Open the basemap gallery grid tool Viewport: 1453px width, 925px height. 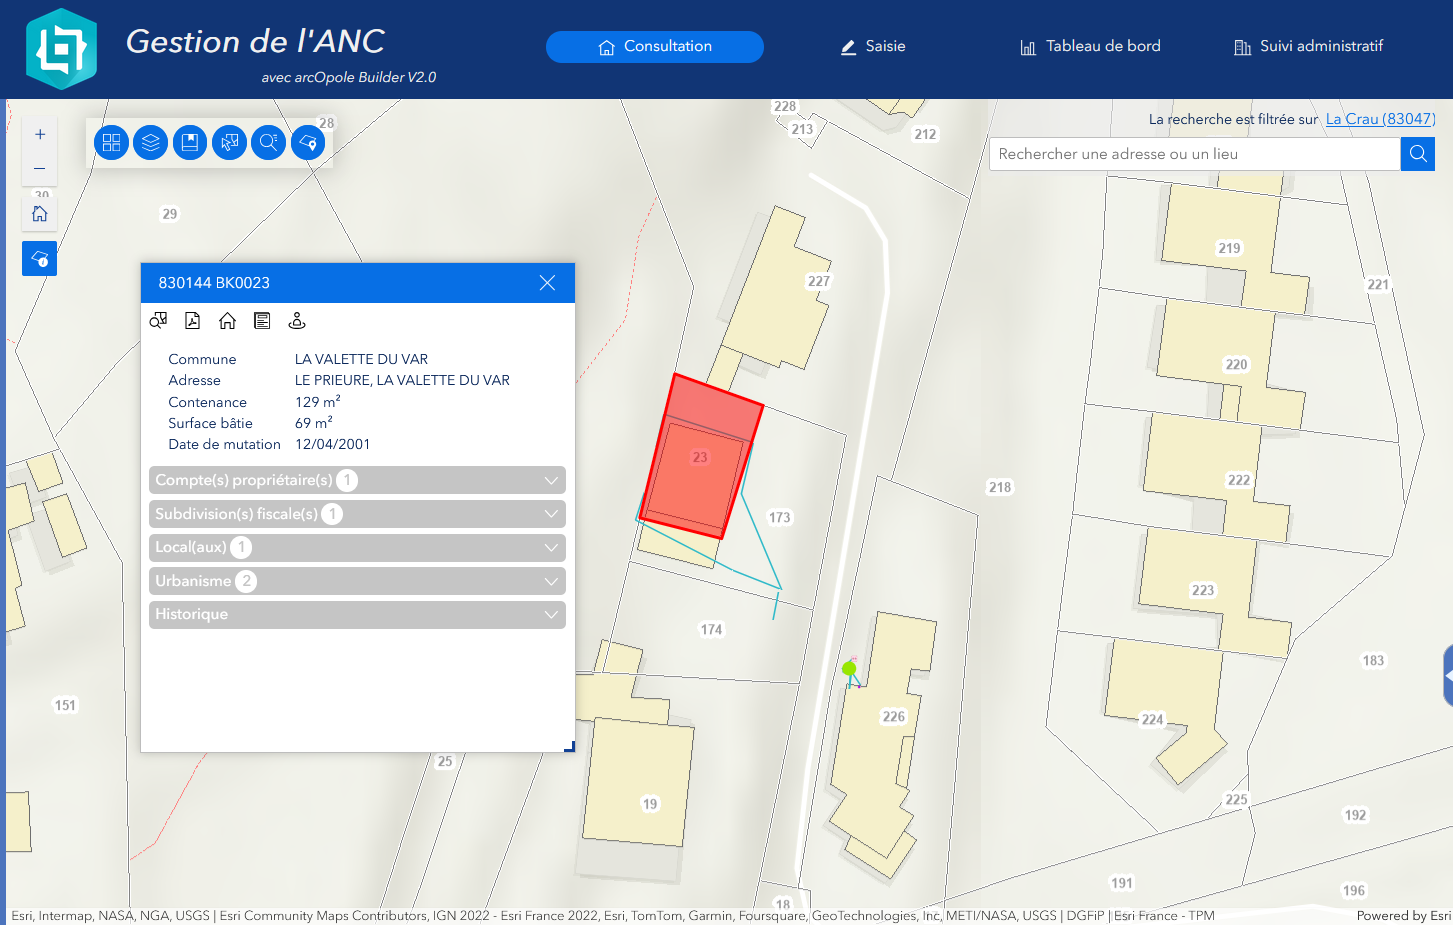tap(111, 143)
